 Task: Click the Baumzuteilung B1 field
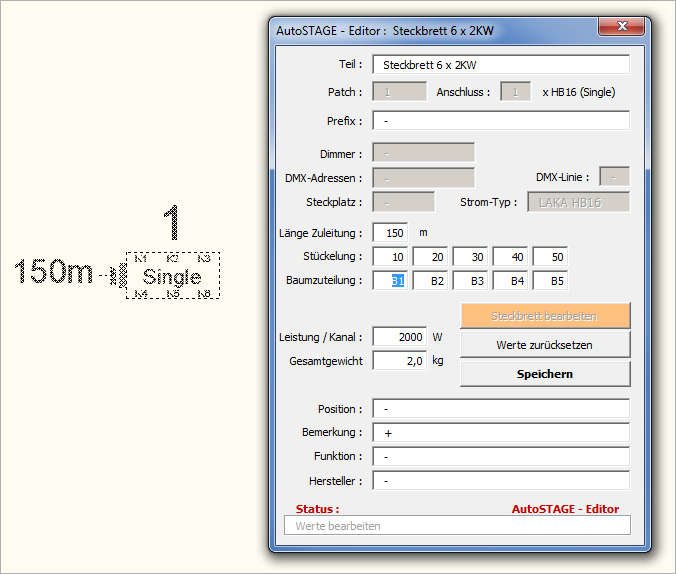[x=390, y=281]
